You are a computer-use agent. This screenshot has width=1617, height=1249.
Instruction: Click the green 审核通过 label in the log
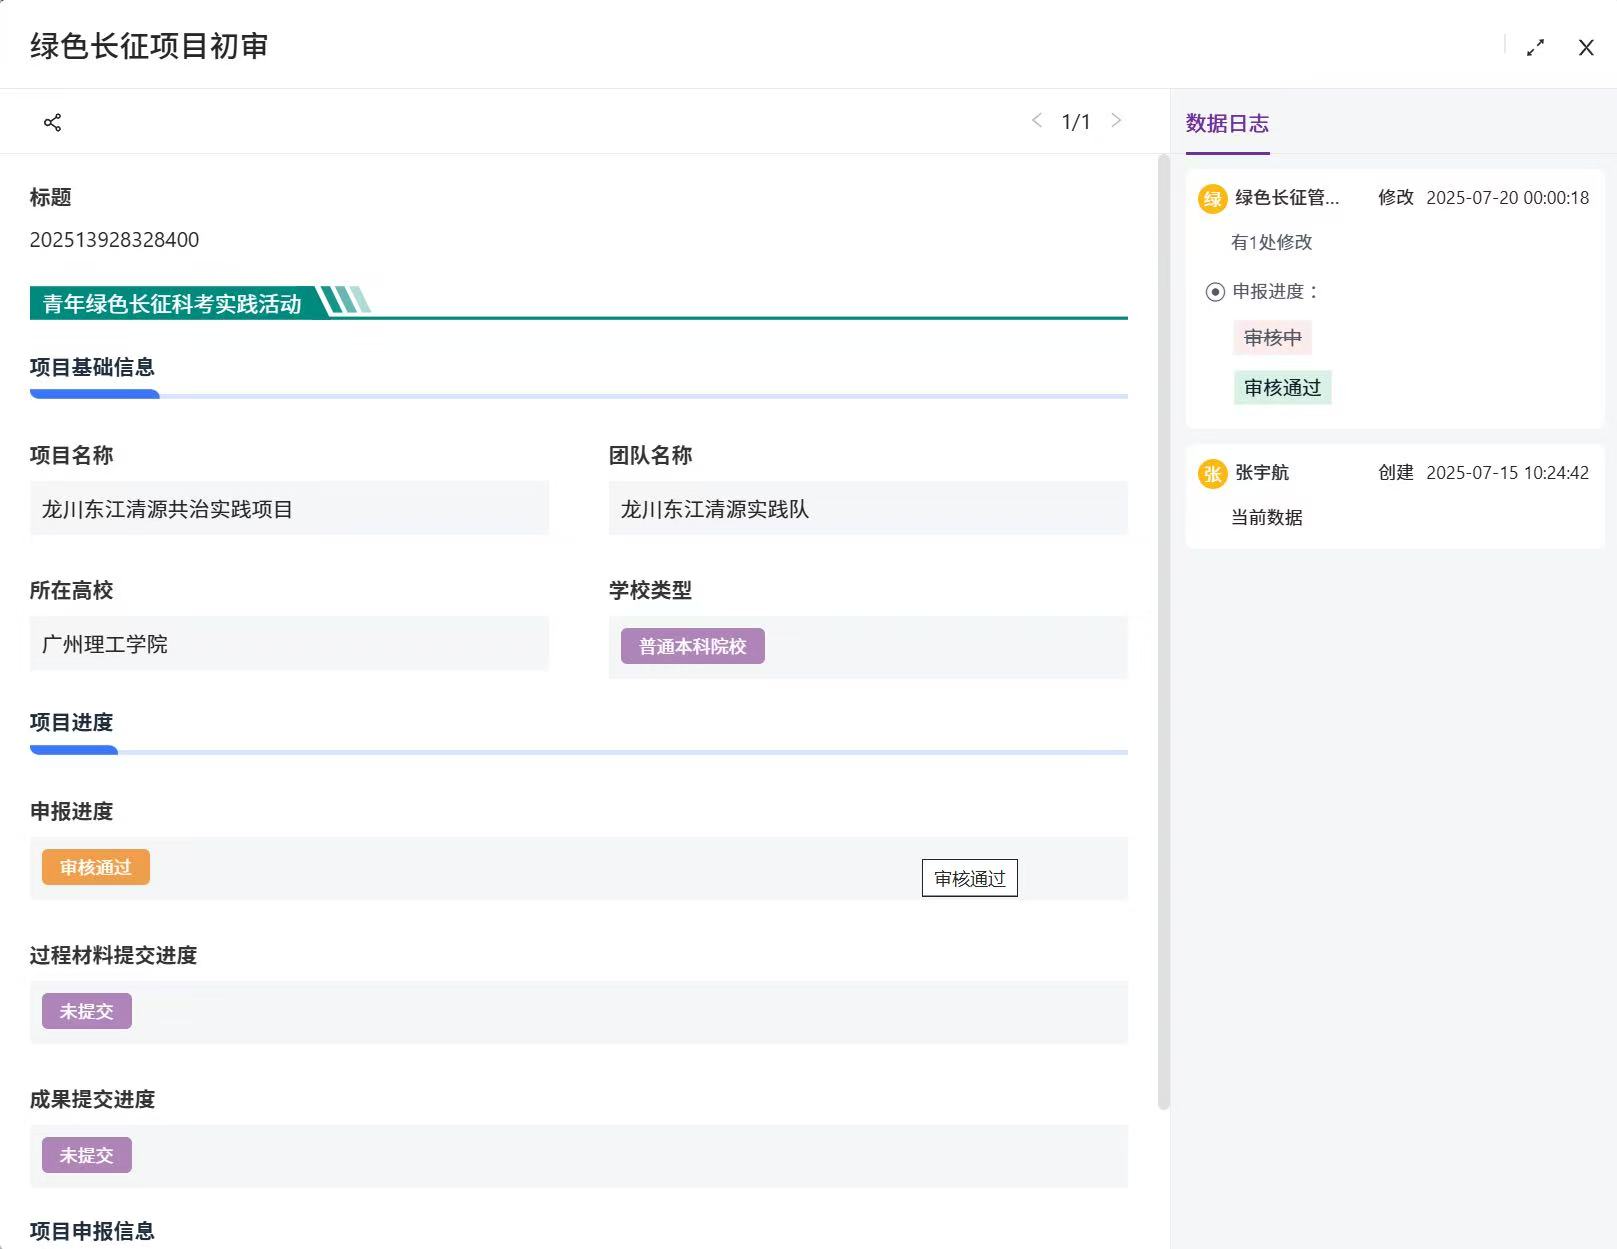click(1282, 388)
